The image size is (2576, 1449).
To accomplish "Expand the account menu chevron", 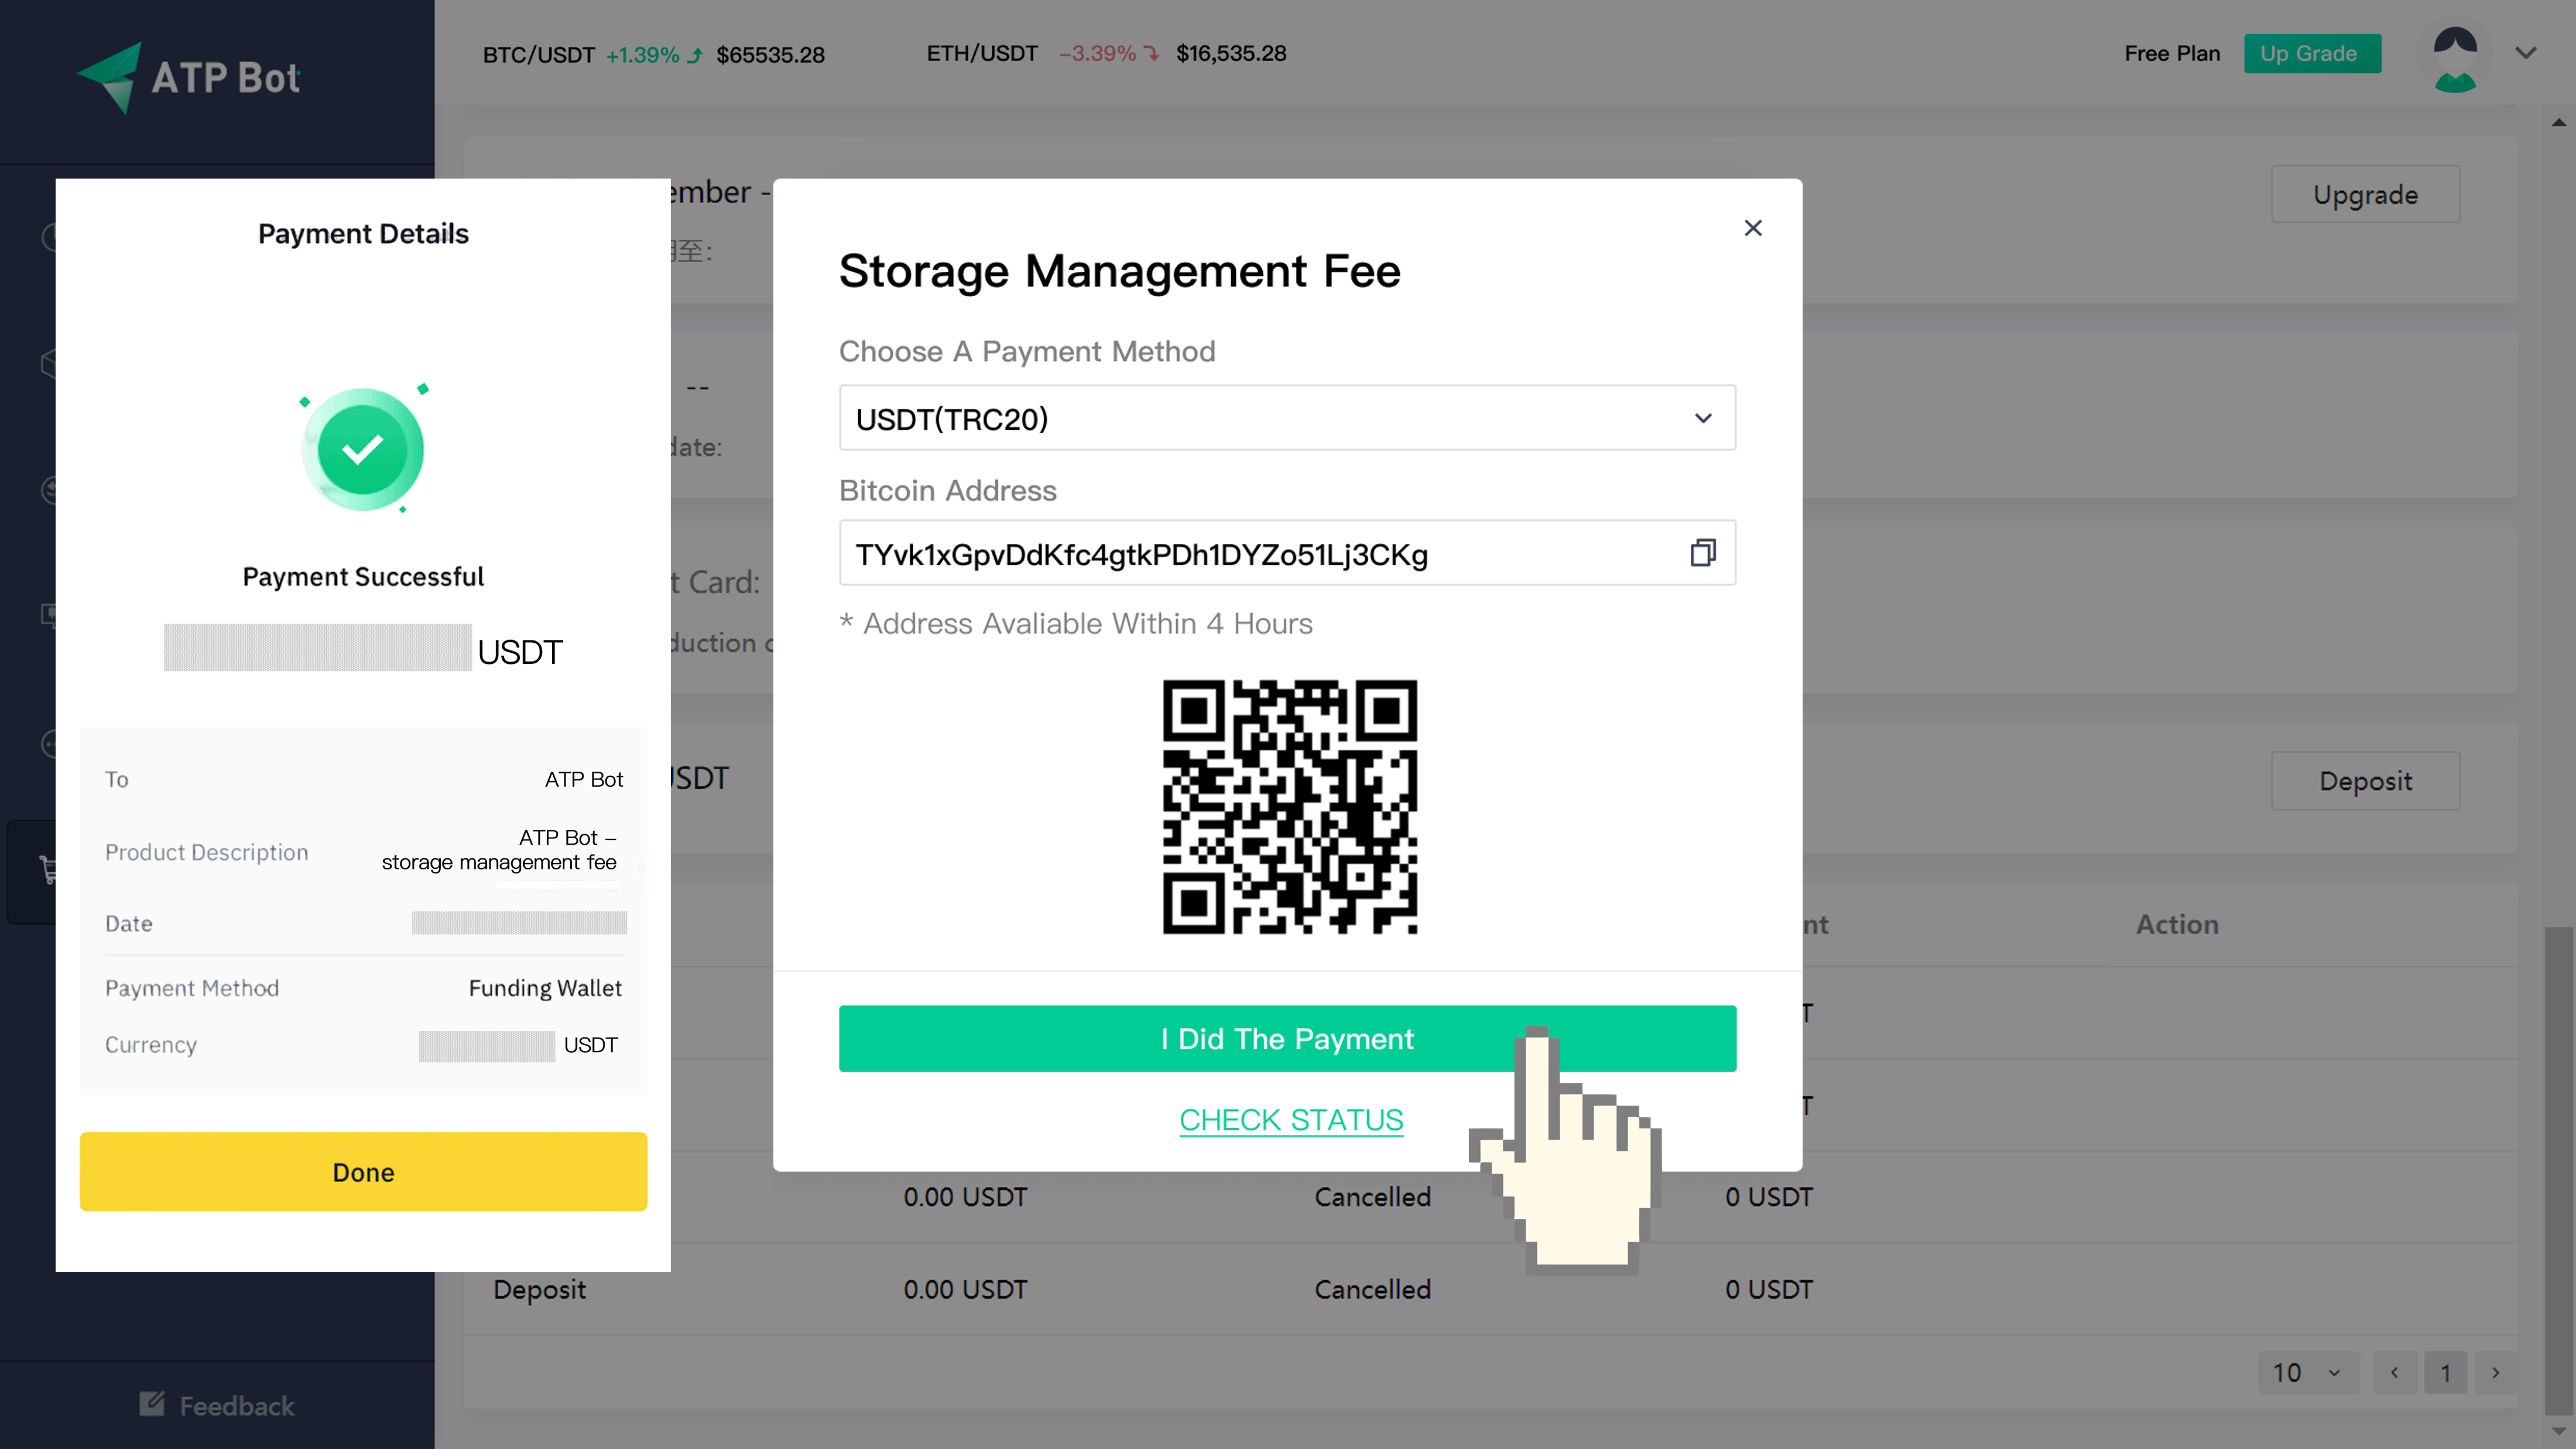I will pyautogui.click(x=2526, y=54).
